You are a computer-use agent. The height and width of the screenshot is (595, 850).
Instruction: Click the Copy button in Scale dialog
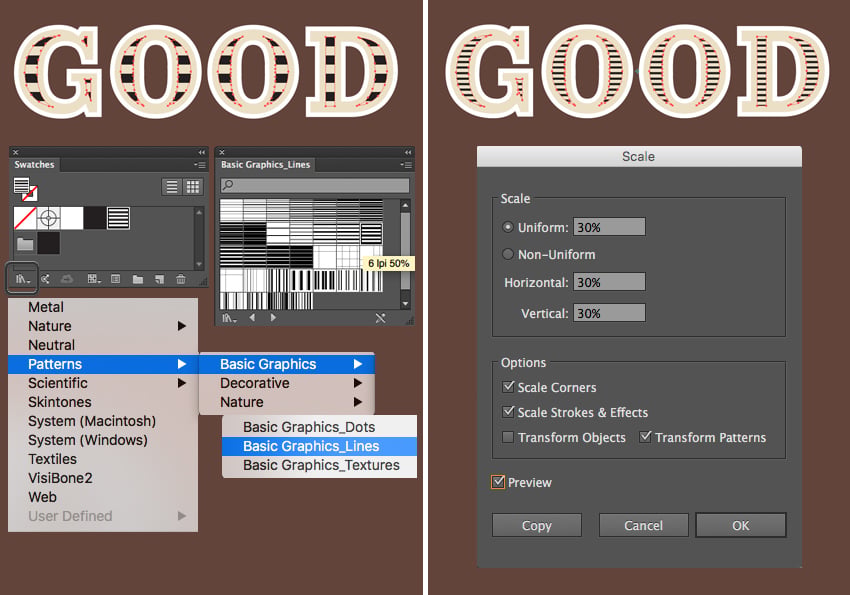click(x=537, y=525)
